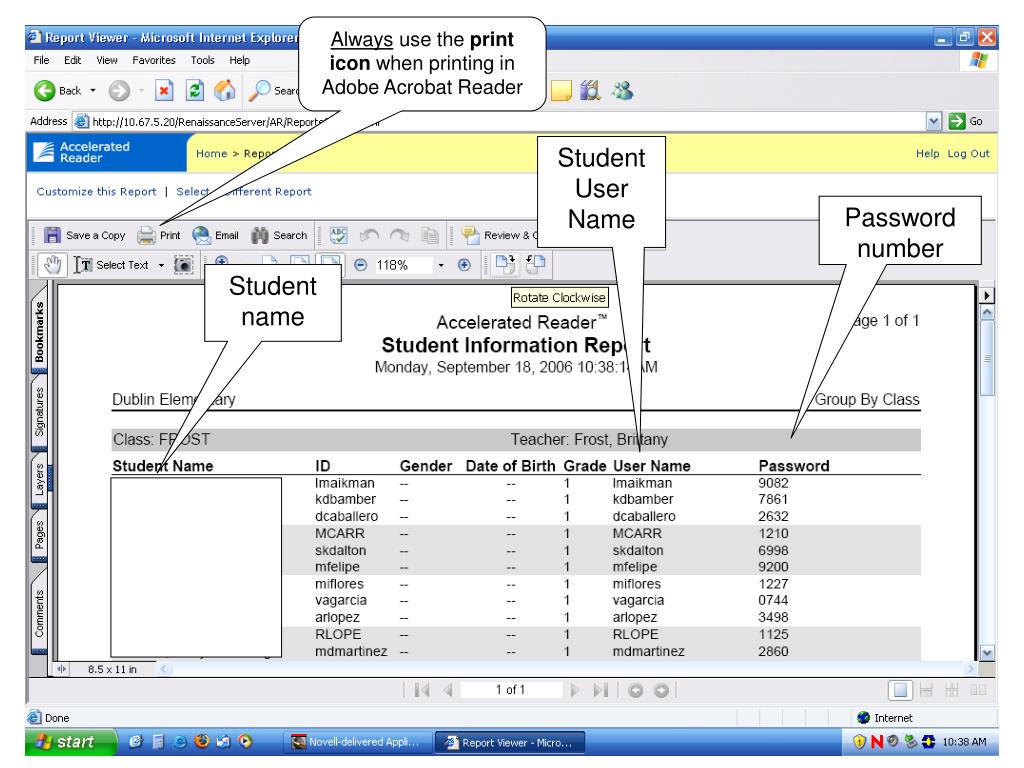
Task: Click the Email toolbar icon
Action: pos(201,235)
